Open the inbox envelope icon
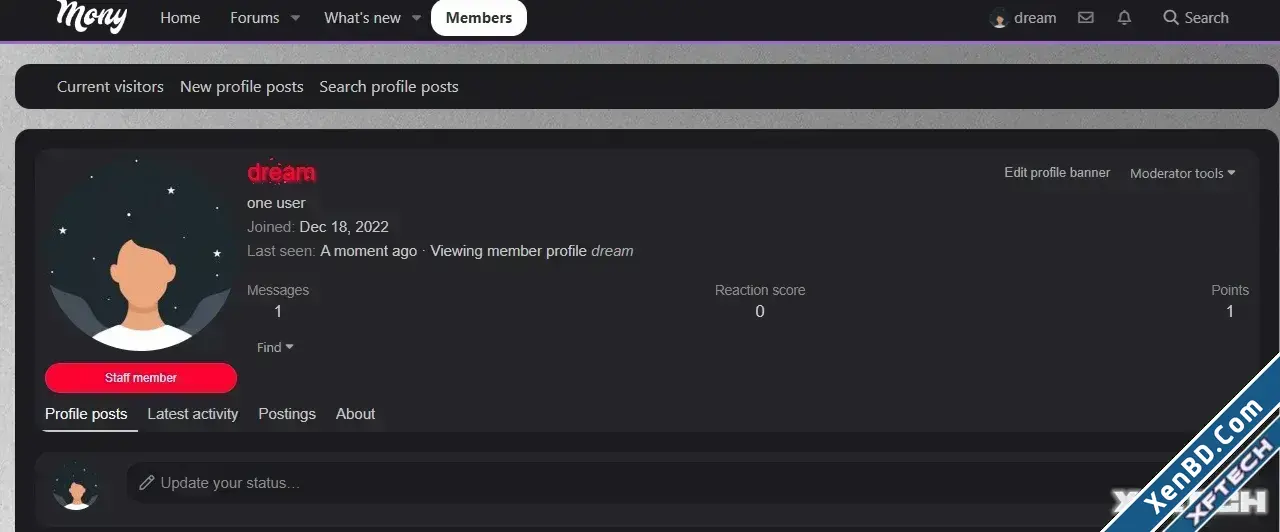 coord(1086,17)
